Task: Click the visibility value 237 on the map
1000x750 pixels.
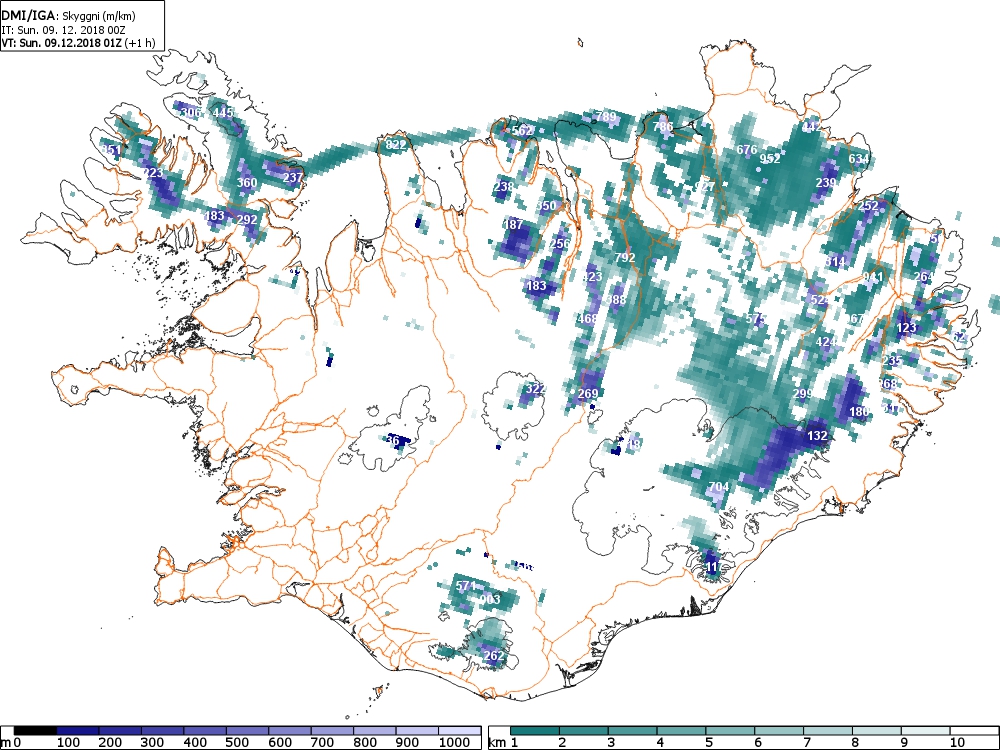Action: point(293,177)
